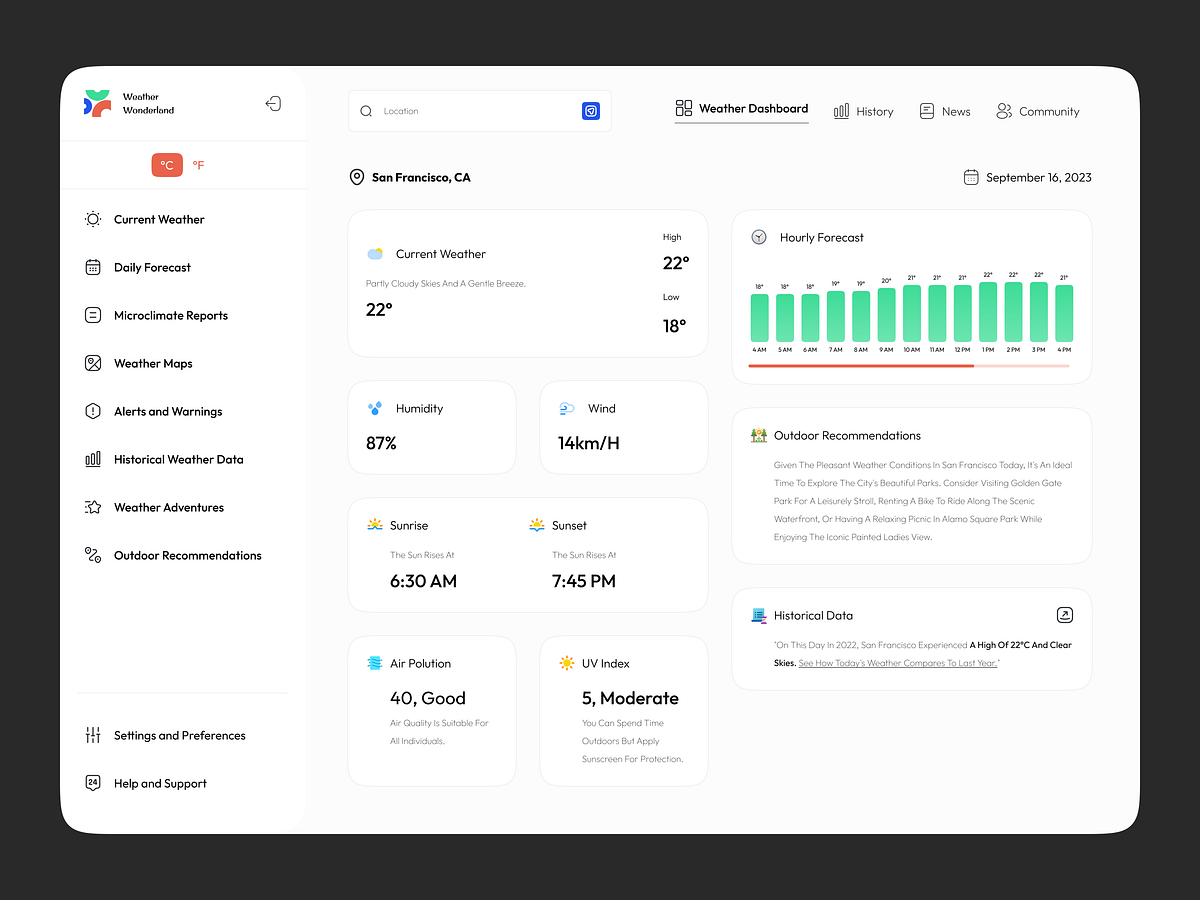Expand Historical Data using the arrow icon
Image resolution: width=1200 pixels, height=900 pixels.
1065,615
